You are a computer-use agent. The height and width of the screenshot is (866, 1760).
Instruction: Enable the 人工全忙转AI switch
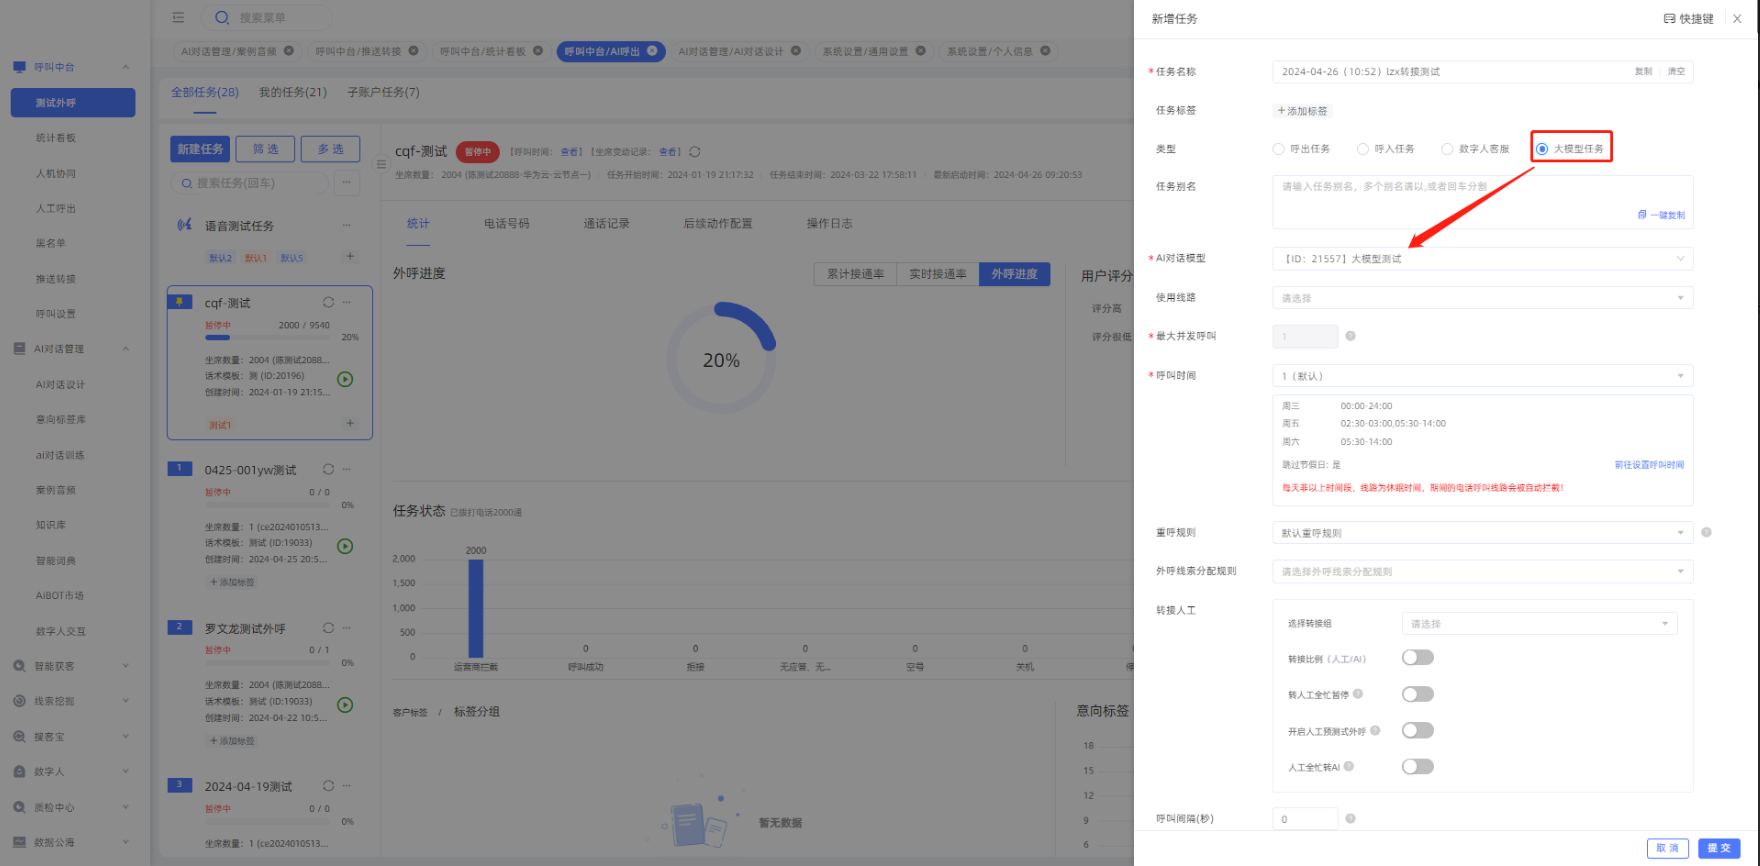point(1417,767)
